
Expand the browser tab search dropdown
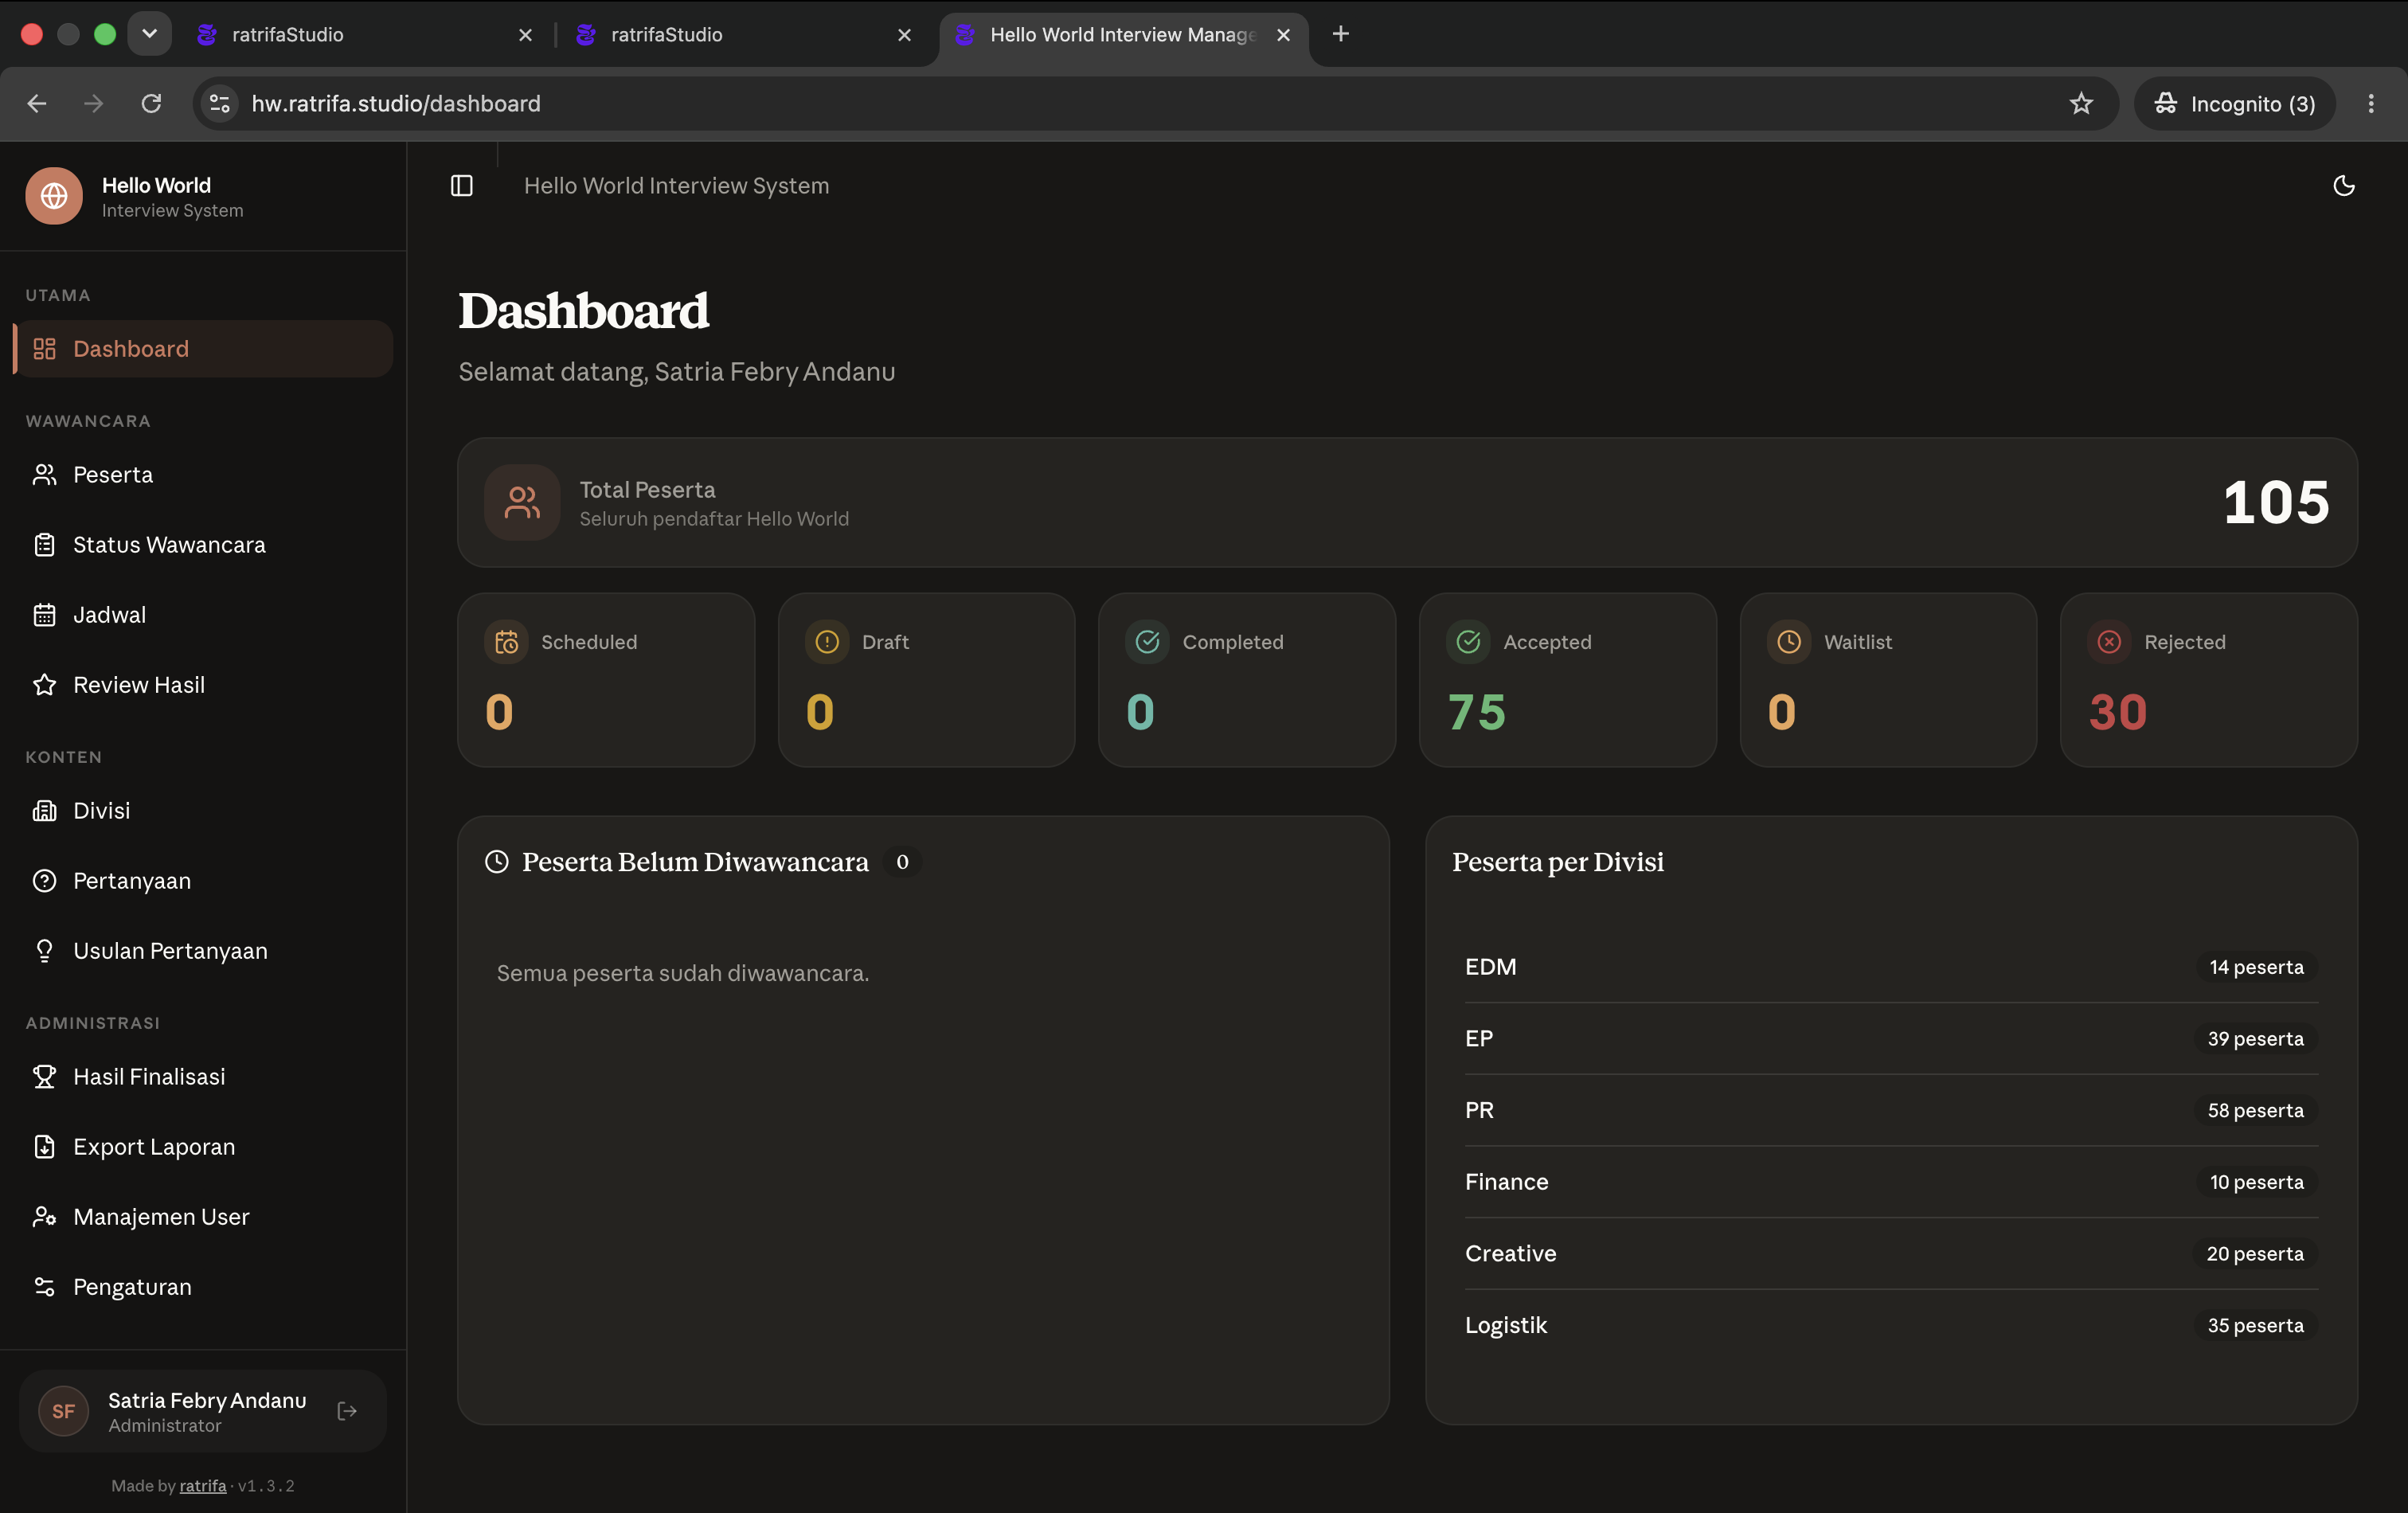tap(149, 34)
